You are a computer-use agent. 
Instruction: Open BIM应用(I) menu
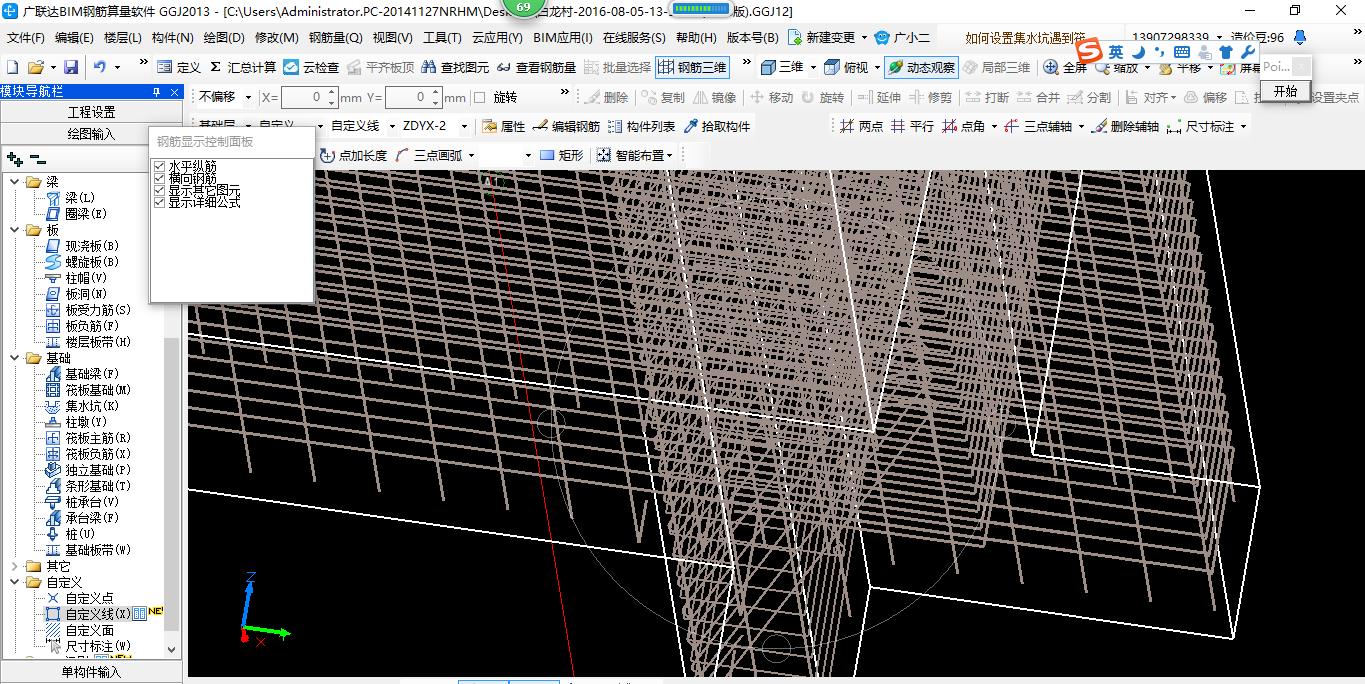pos(563,38)
